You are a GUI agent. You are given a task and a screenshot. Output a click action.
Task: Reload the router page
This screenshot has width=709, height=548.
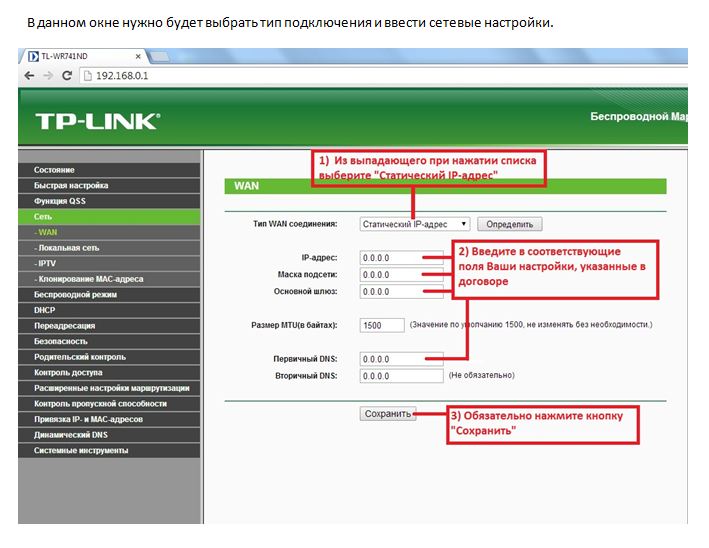point(68,75)
